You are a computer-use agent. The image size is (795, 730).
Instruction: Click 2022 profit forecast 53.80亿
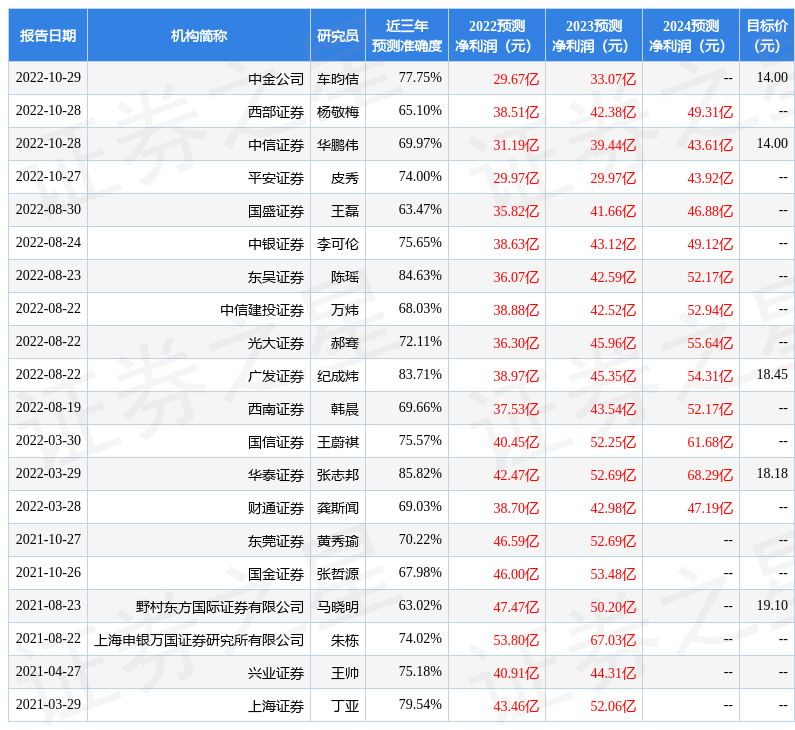coord(516,640)
